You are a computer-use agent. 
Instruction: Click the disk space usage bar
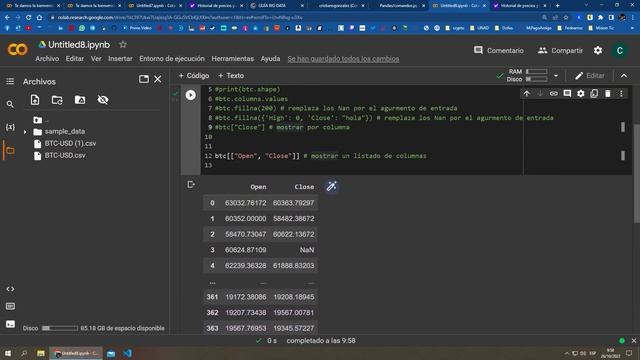point(60,328)
